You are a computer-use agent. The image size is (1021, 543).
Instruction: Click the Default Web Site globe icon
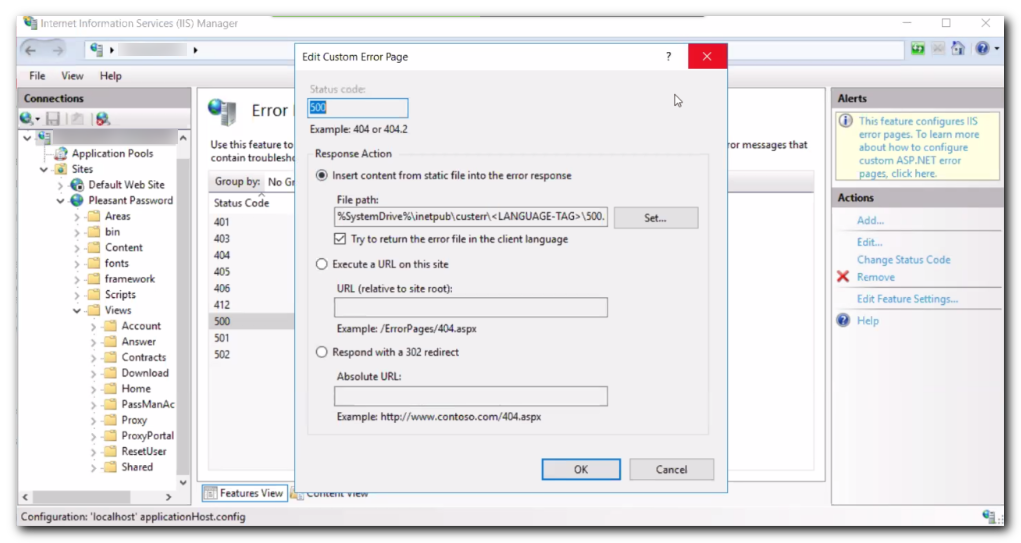(x=77, y=185)
